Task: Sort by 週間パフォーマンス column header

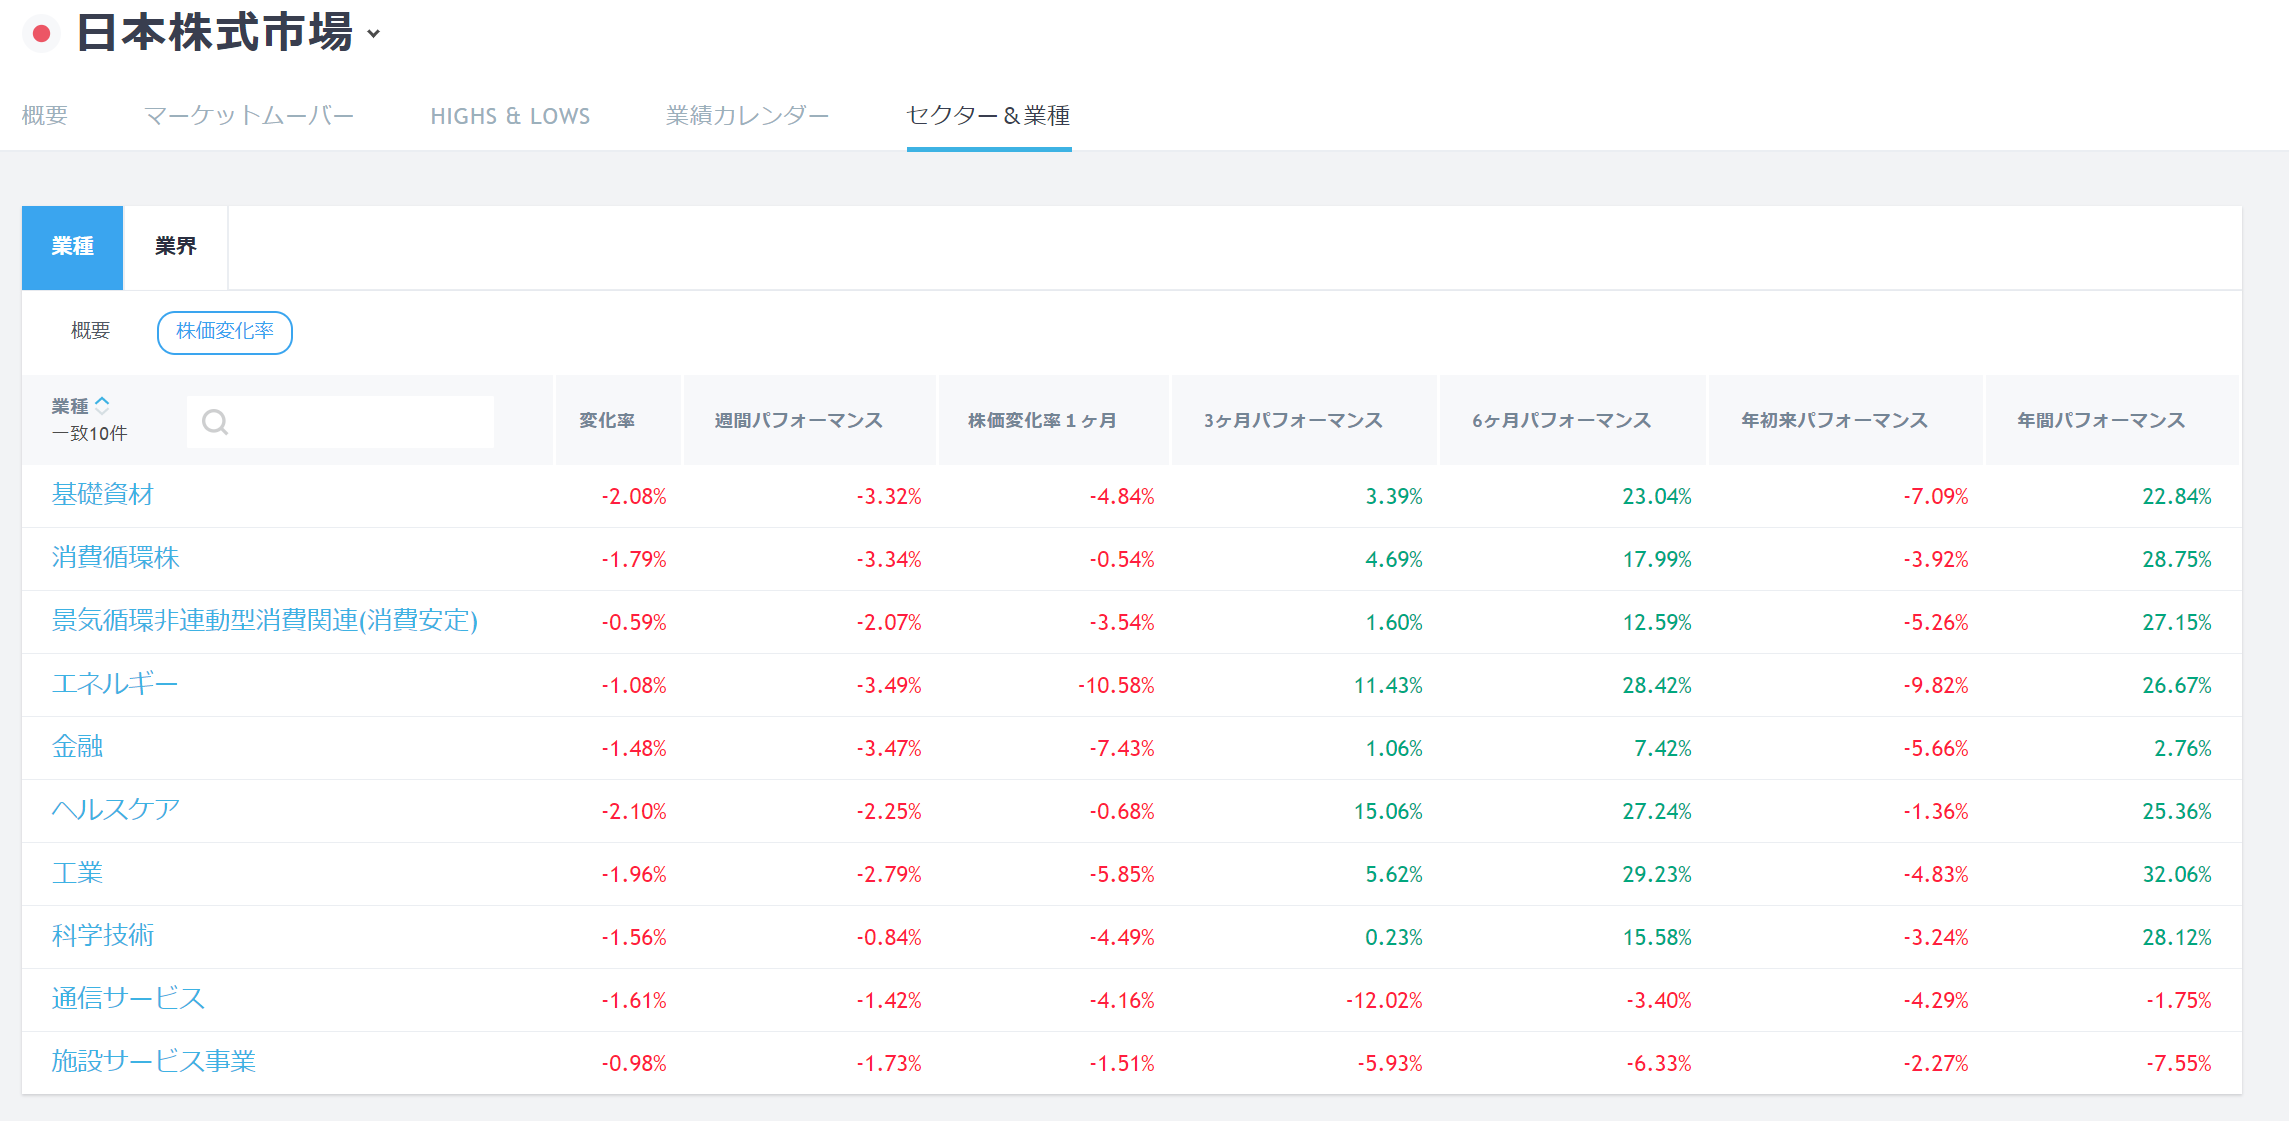Action: coord(799,421)
